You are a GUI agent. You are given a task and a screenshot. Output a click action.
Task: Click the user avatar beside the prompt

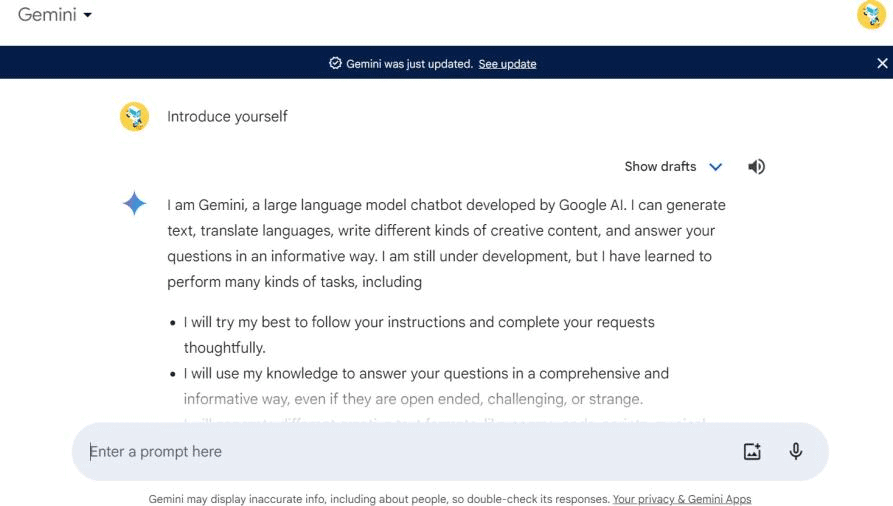pos(134,117)
